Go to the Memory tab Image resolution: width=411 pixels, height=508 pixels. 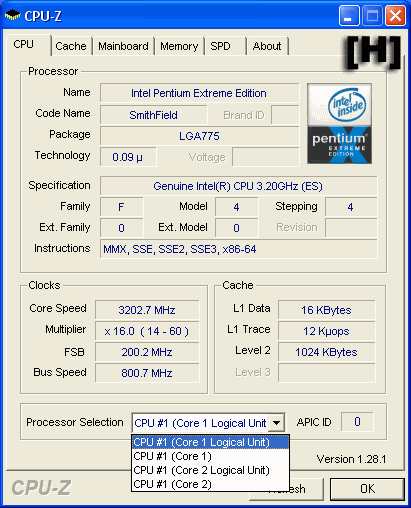(x=179, y=46)
